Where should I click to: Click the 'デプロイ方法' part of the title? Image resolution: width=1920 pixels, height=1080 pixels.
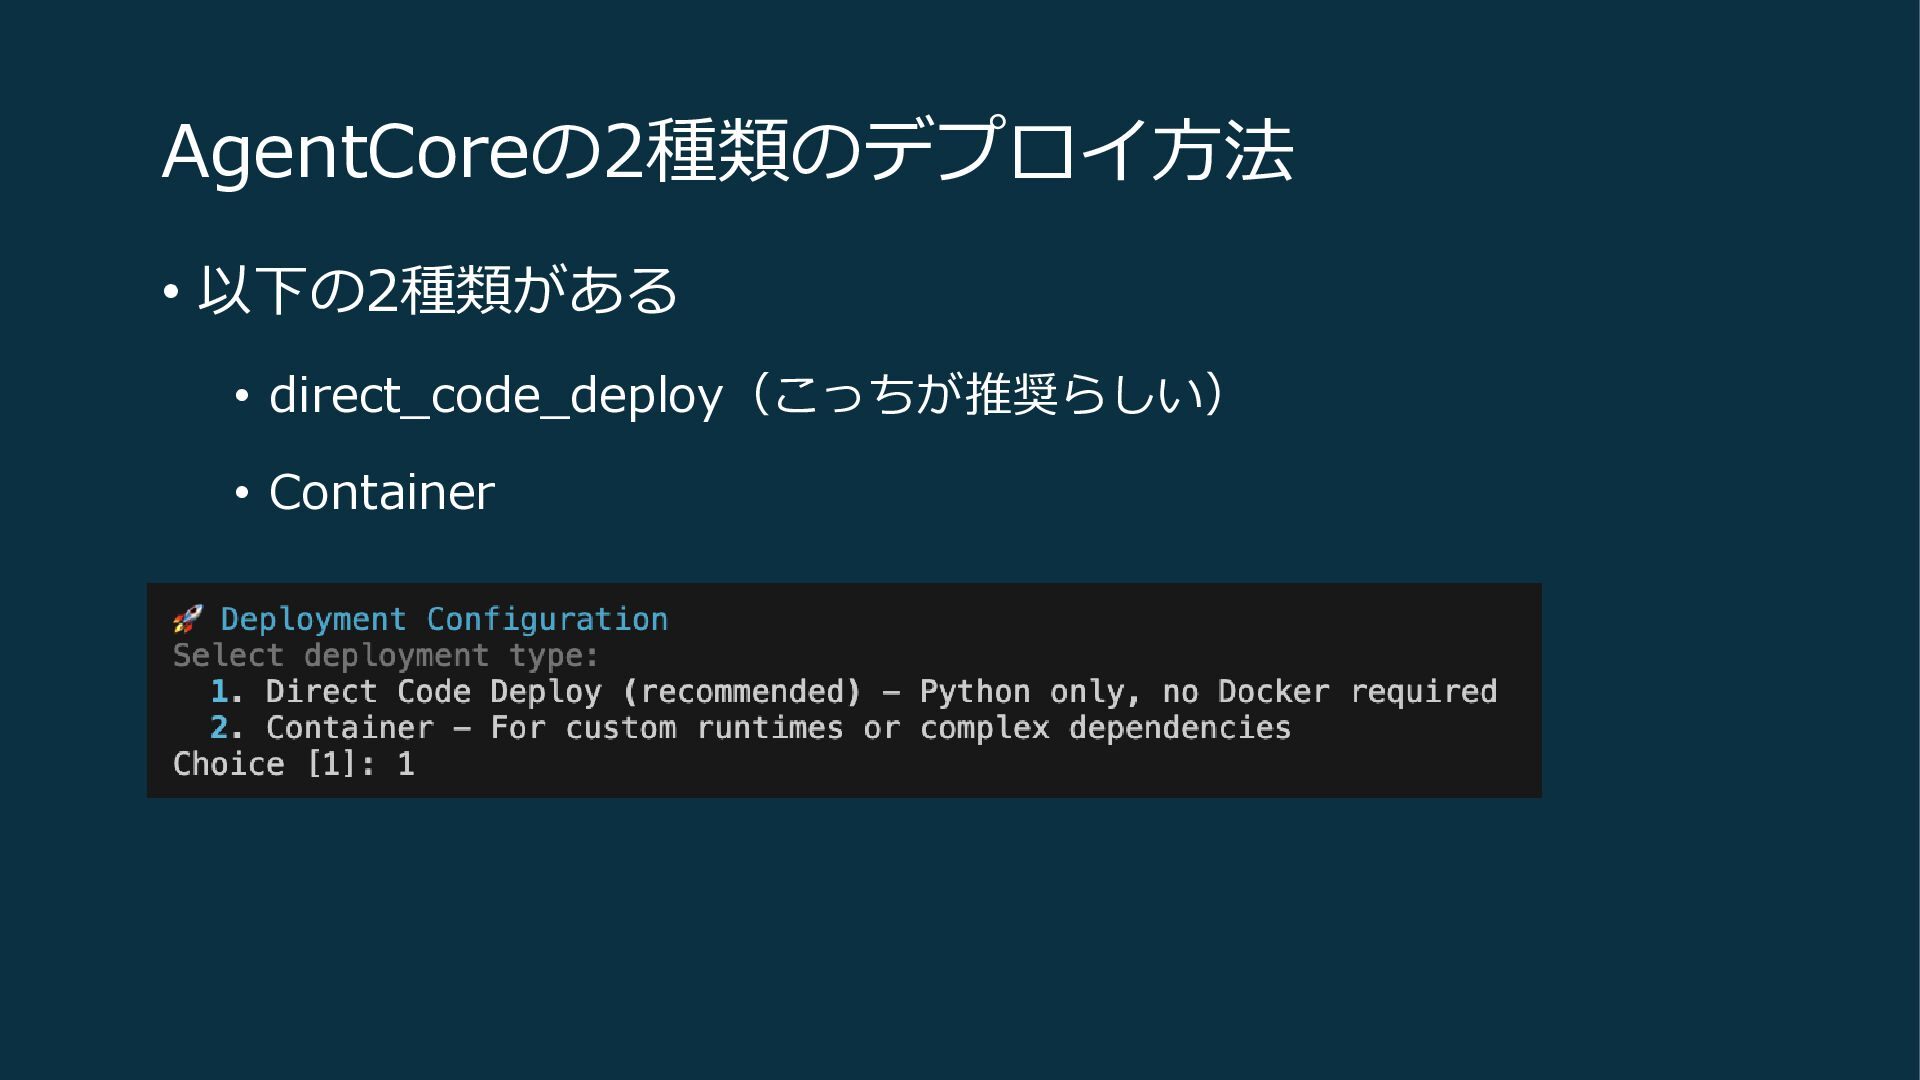pyautogui.click(x=1078, y=152)
